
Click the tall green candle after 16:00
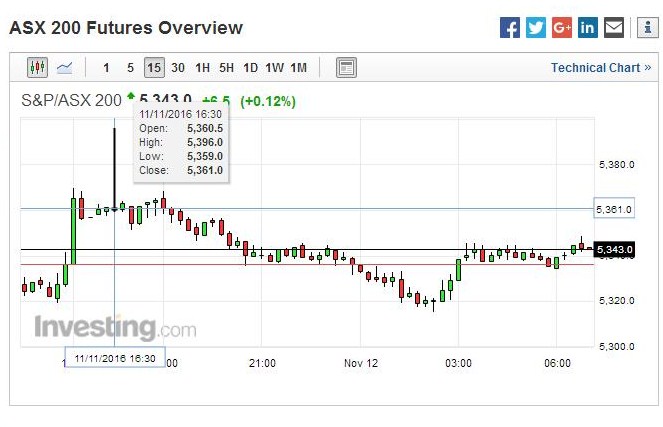coord(74,231)
